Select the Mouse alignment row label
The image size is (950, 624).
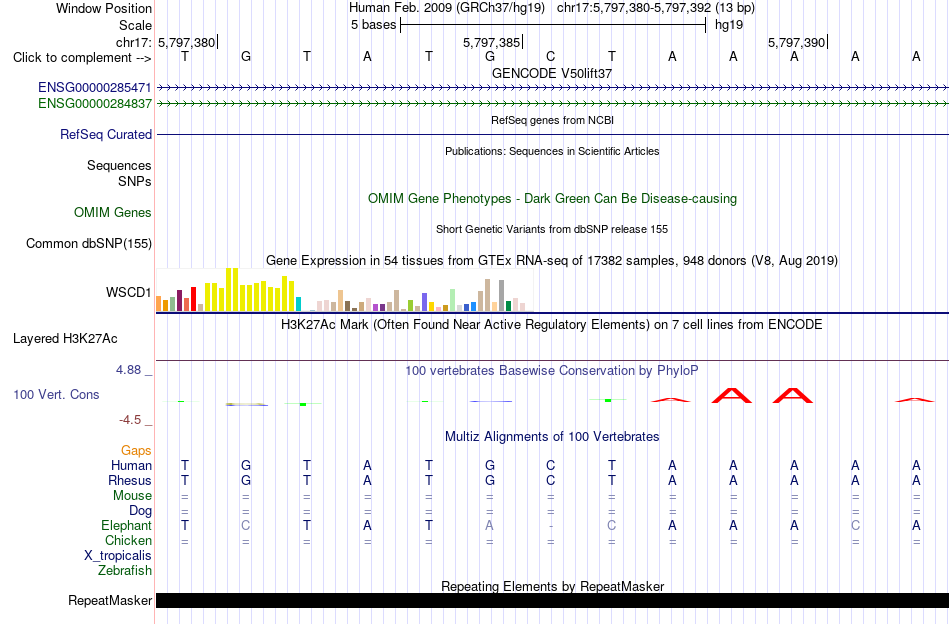pyautogui.click(x=132, y=496)
